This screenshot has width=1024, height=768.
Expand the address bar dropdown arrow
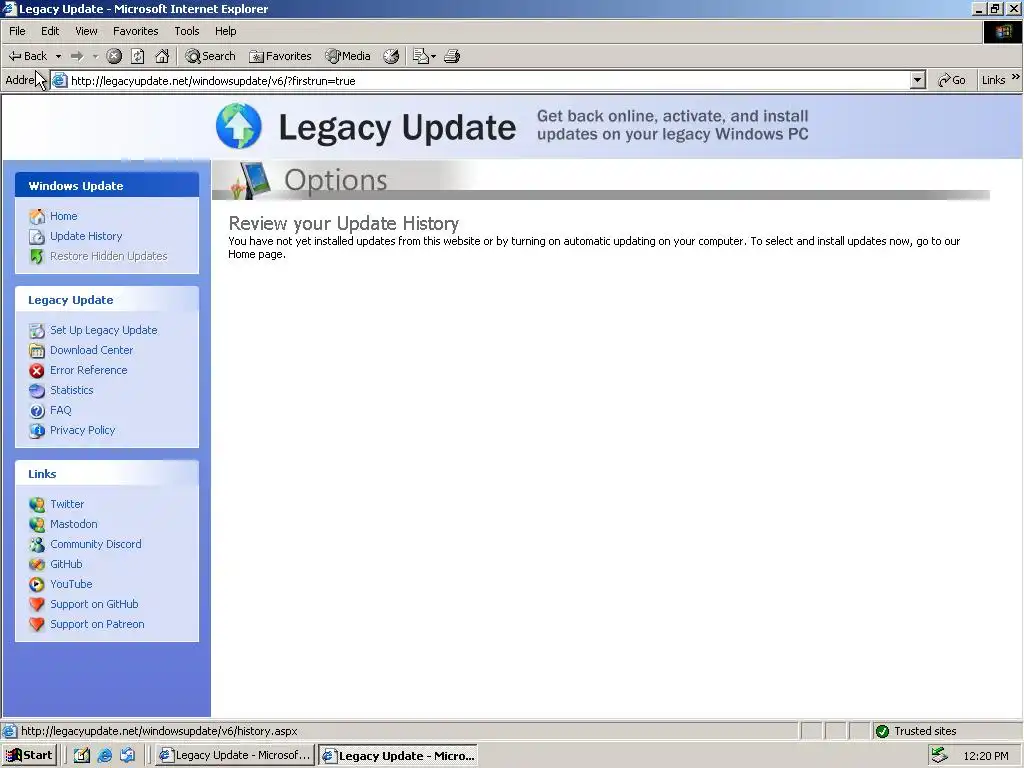(x=918, y=80)
